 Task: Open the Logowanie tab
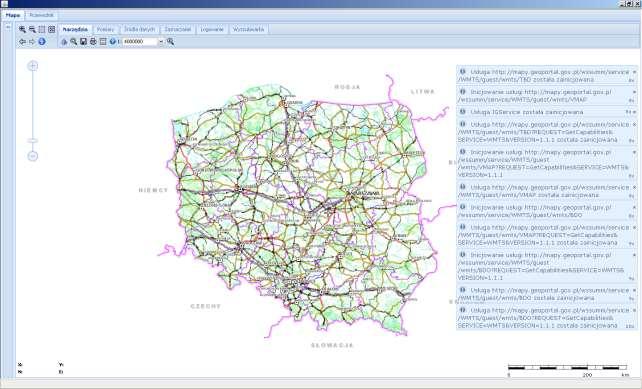(212, 29)
